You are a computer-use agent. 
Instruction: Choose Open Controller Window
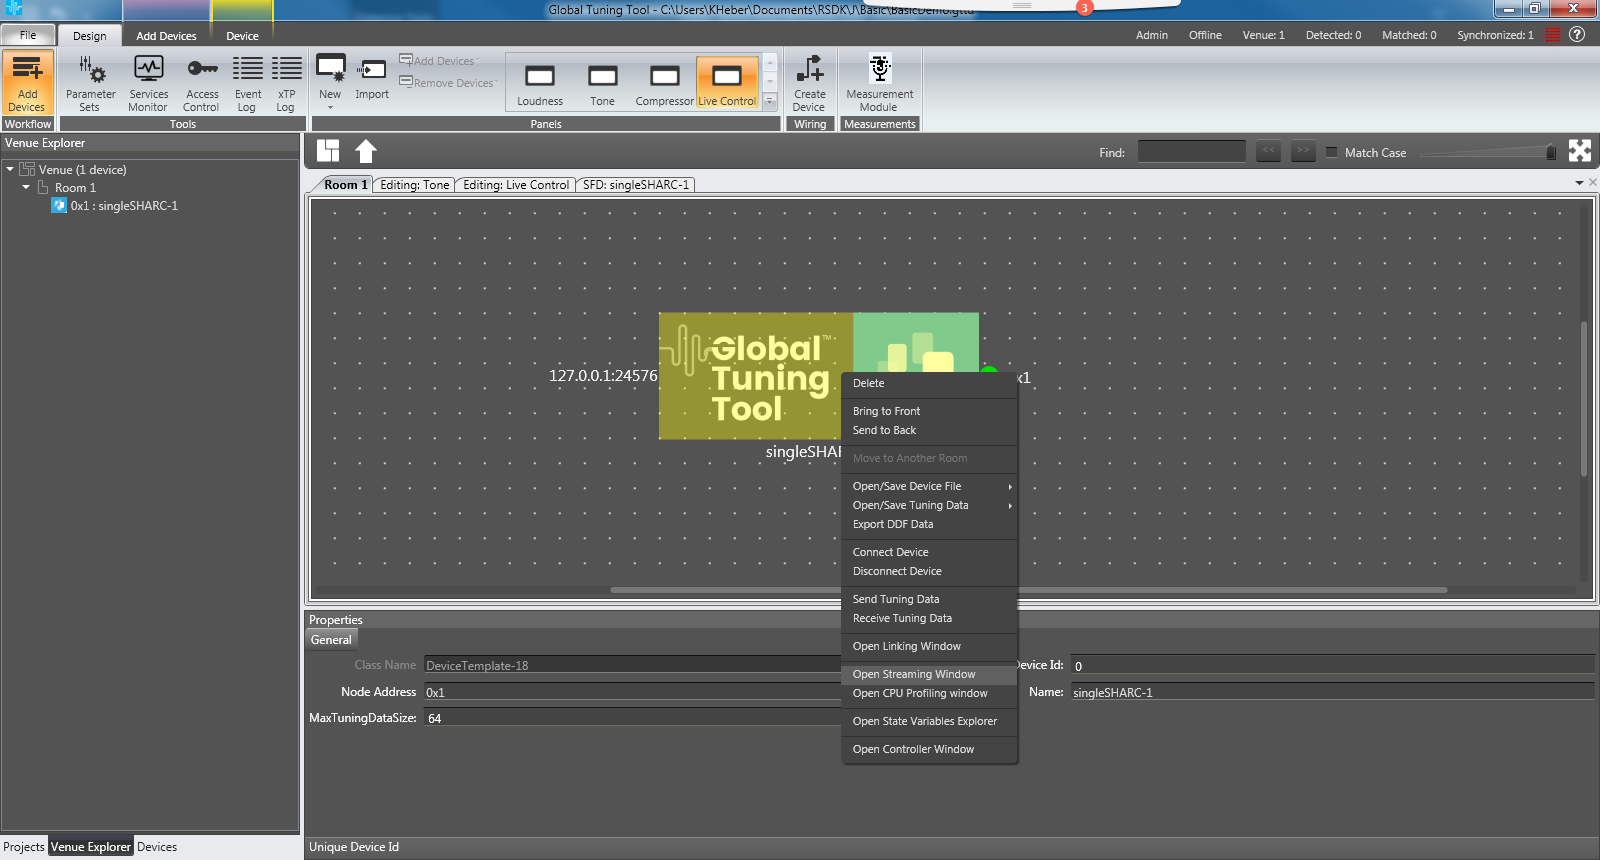coord(930,749)
